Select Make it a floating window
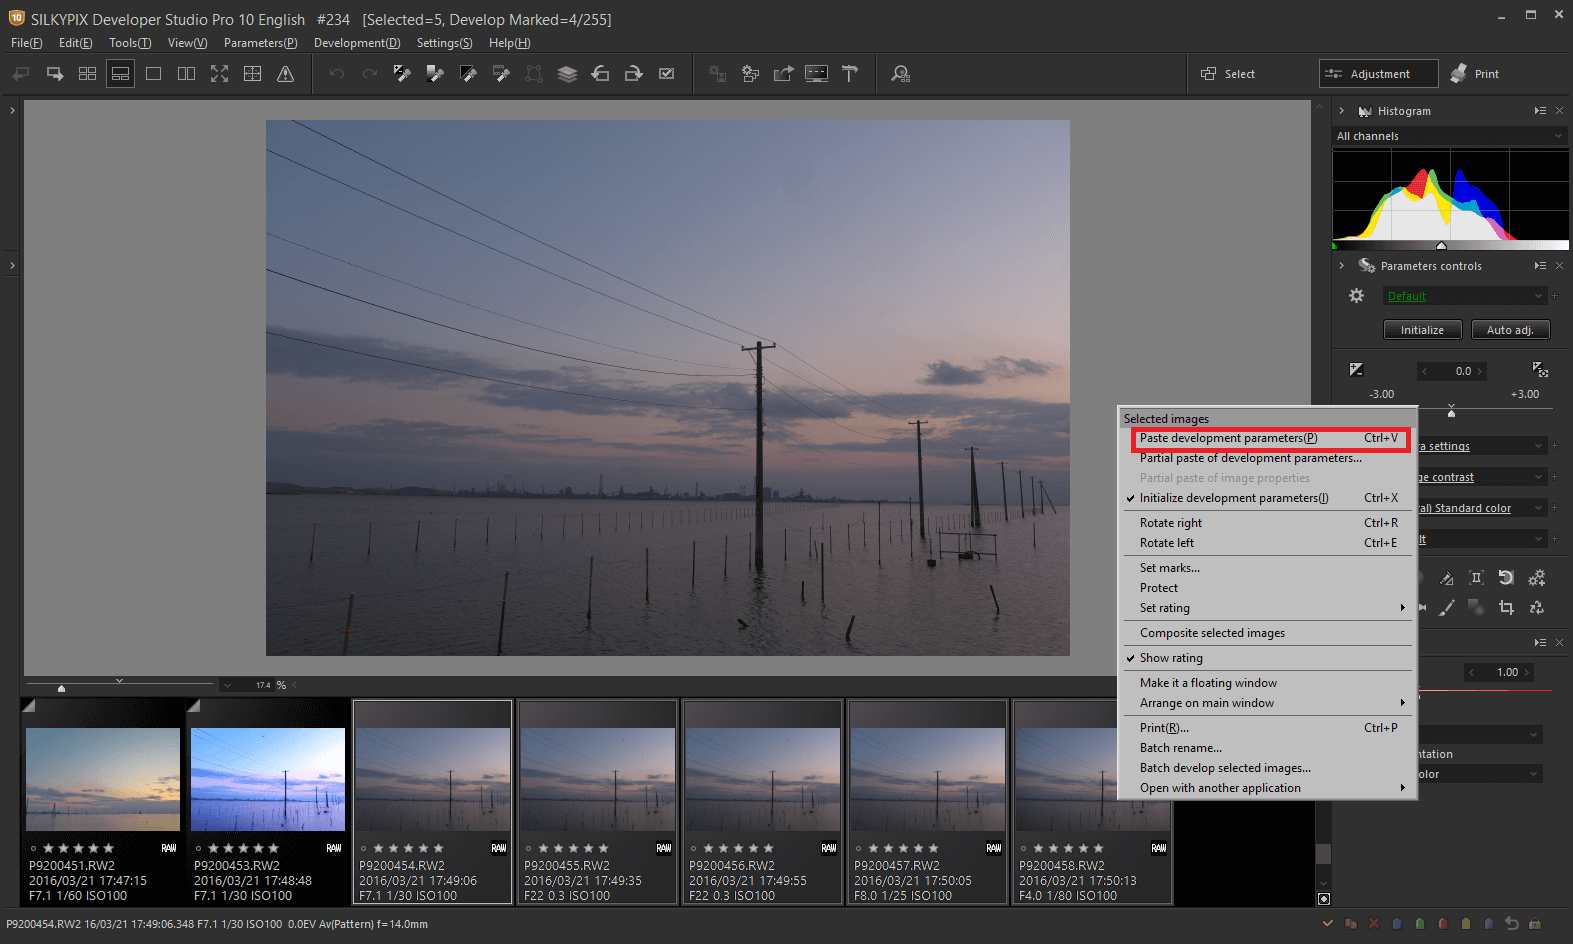1573x944 pixels. coord(1267,683)
